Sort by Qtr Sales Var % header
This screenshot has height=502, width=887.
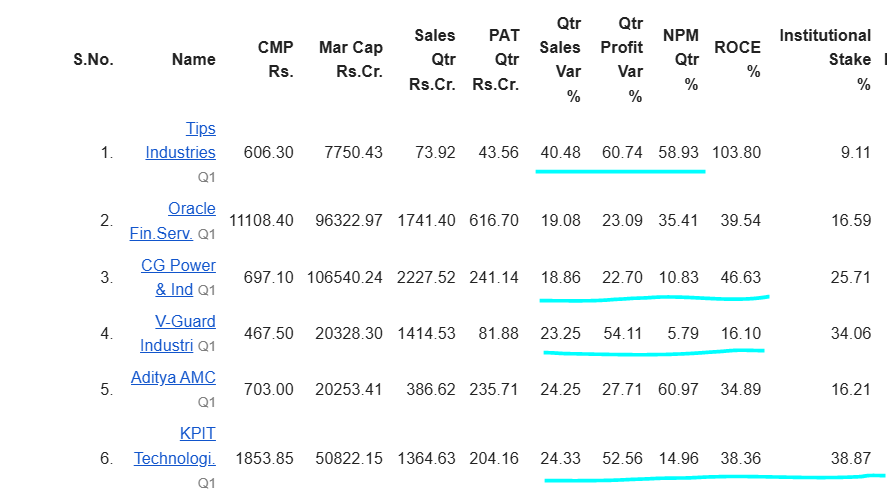tap(560, 59)
